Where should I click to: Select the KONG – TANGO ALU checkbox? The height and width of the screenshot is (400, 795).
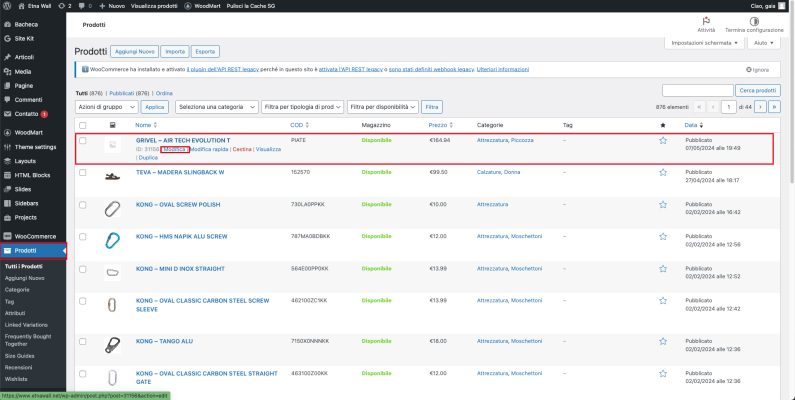[83, 342]
